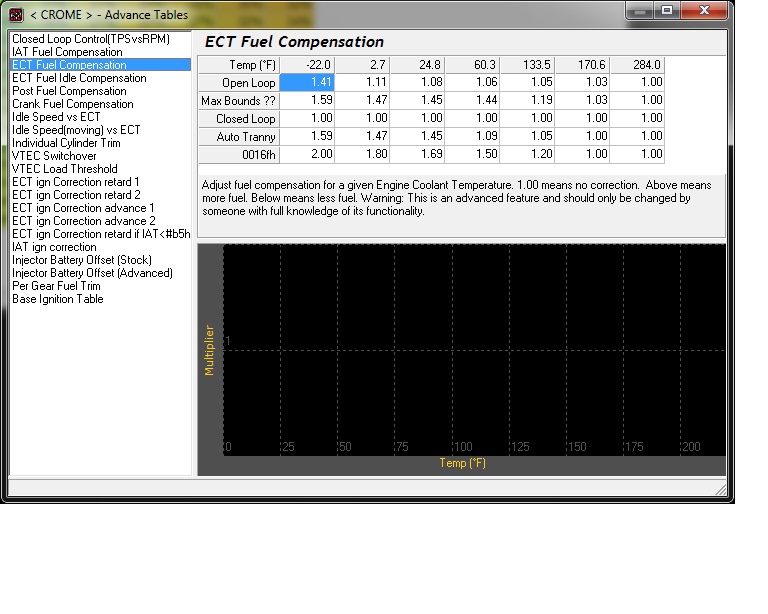Select ECT ign Correction advance 2
Image resolution: width=768 pixels, height=614 pixels.
[x=83, y=221]
